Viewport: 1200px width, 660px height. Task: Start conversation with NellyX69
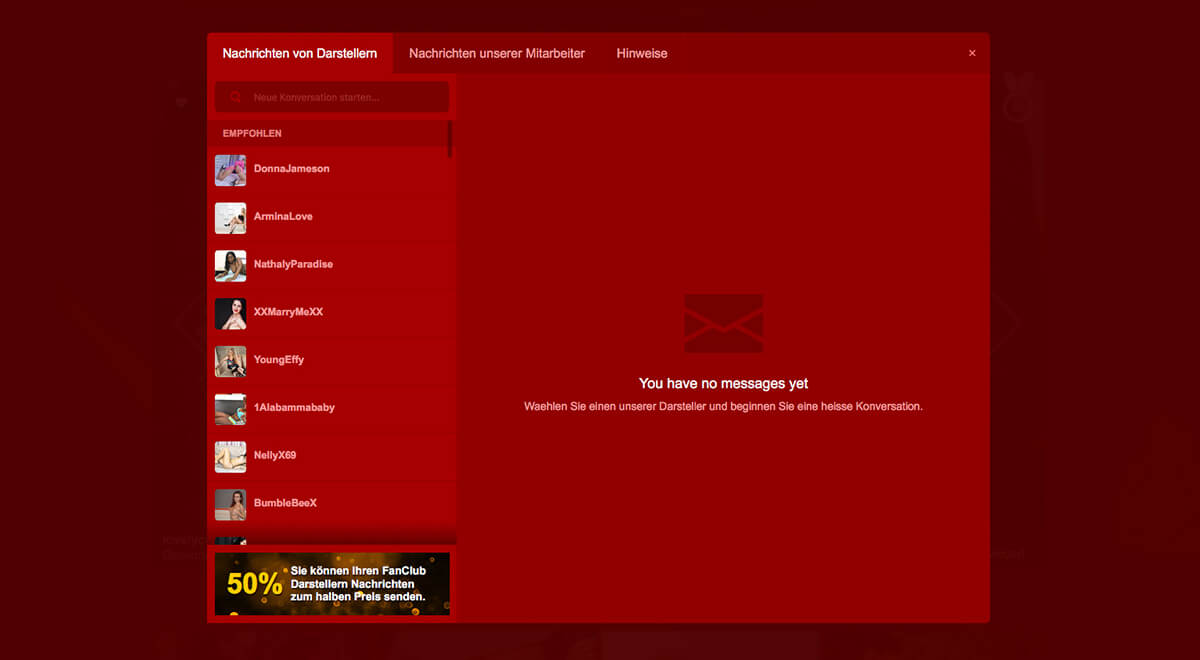click(330, 456)
